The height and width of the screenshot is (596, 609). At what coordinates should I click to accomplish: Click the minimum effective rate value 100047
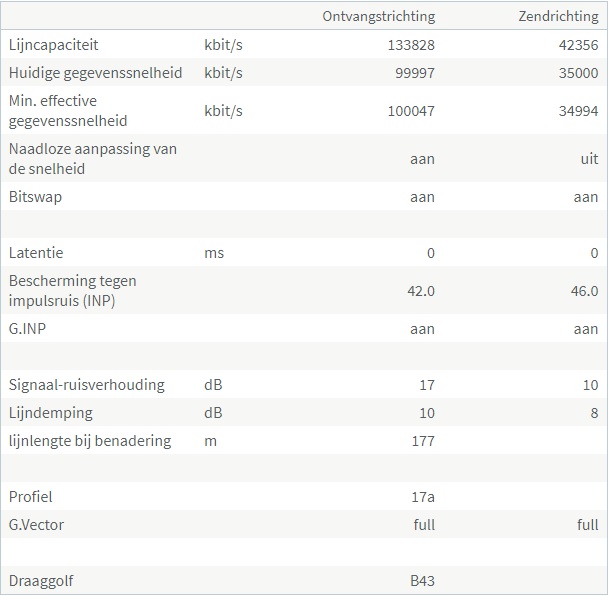(x=411, y=111)
